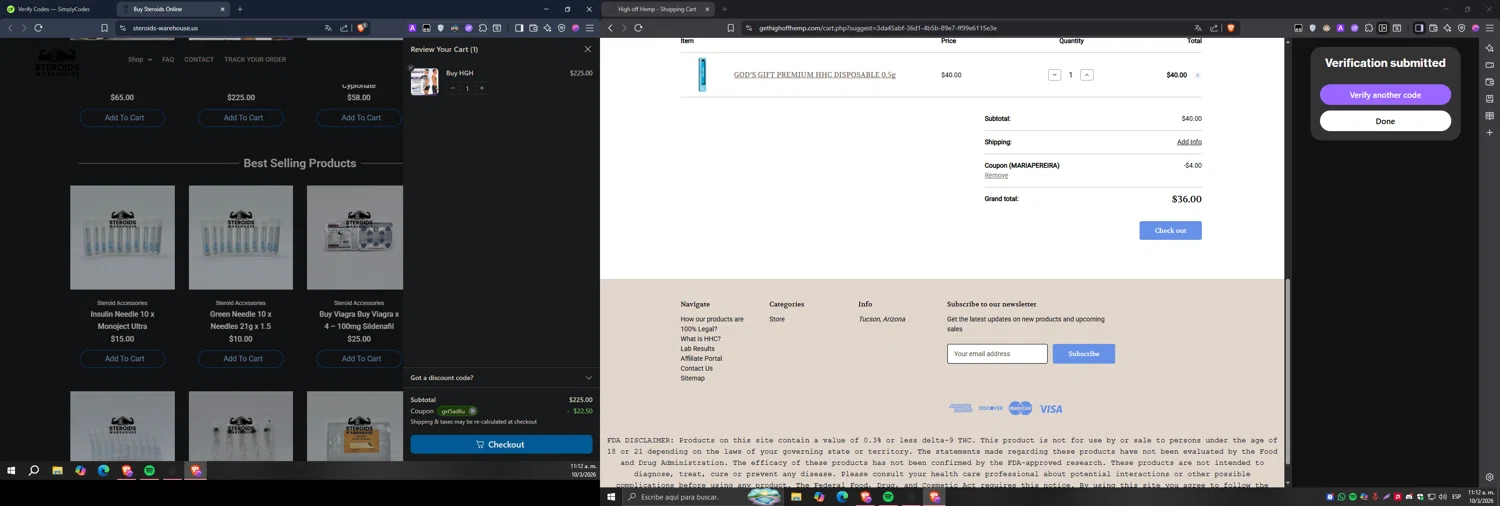The height and width of the screenshot is (506, 1500).
Task: Add new item with right sidebar plus
Action: (1489, 132)
